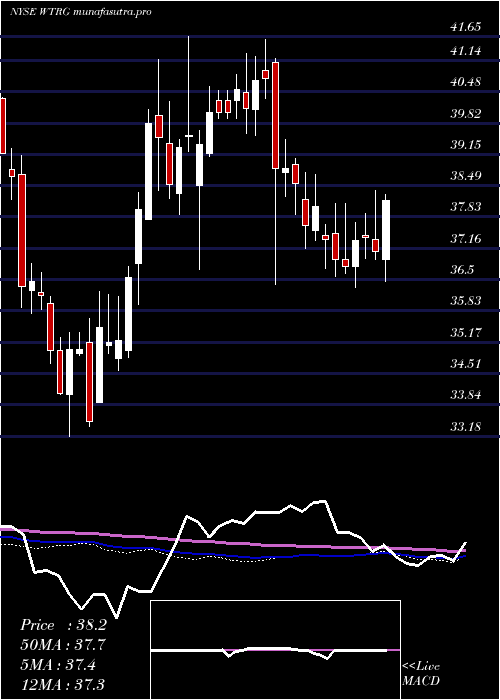Click the Price : 38.2 readout
This screenshot has width=500, height=700.
63,625
